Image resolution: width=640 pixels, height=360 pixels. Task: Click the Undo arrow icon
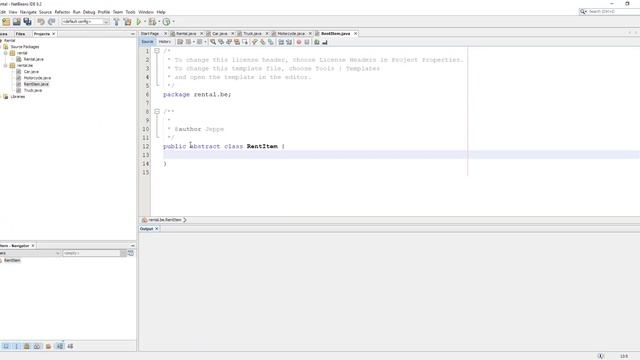pos(41,22)
